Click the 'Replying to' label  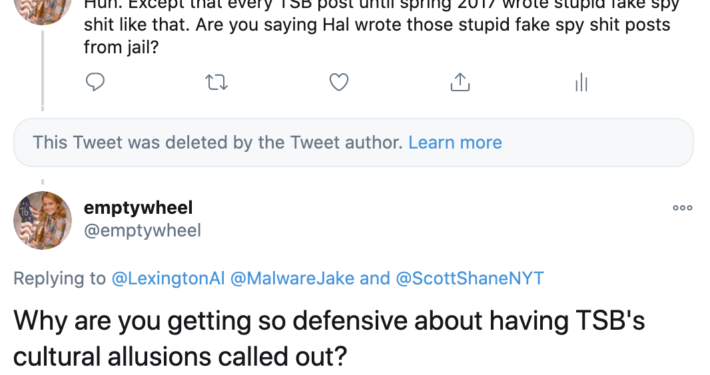coord(59,278)
